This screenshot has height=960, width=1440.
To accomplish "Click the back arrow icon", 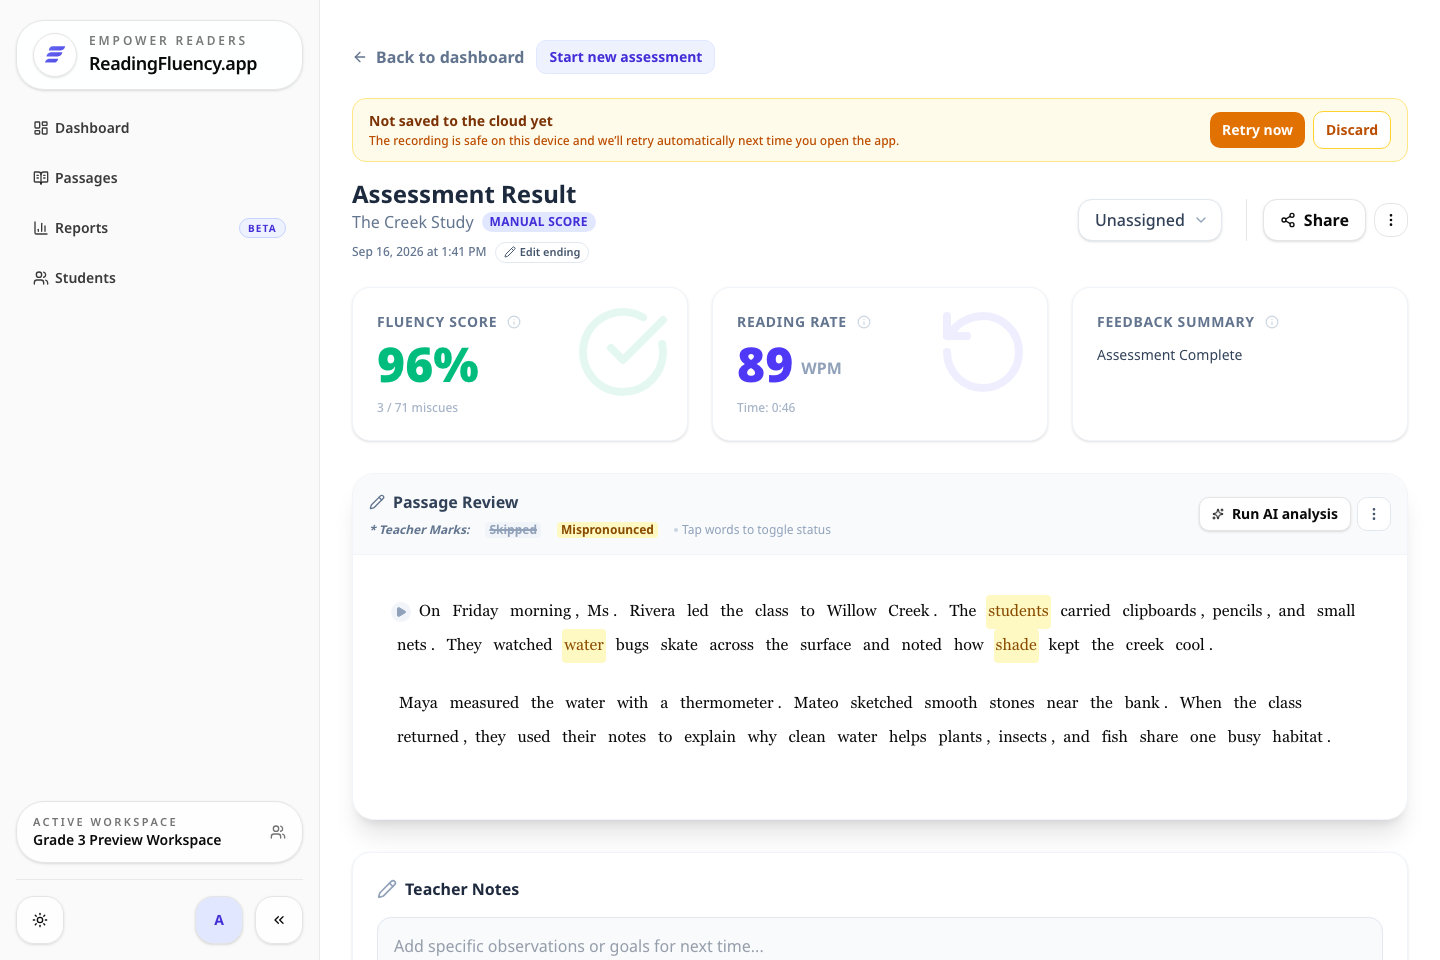I will click(360, 57).
